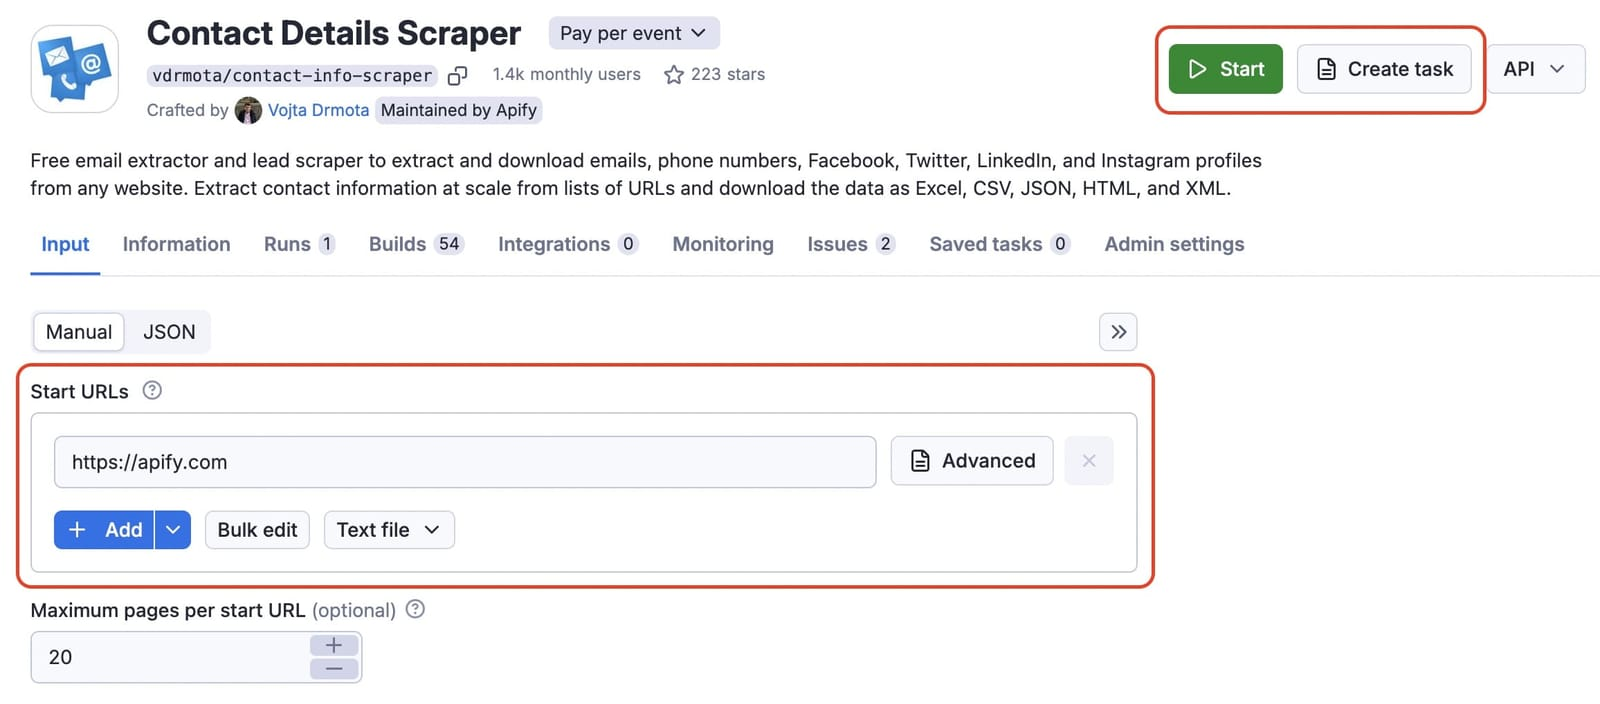Screen dimensions: 1600x704
Task: Open the Start URLs help tooltip icon
Action: click(152, 391)
